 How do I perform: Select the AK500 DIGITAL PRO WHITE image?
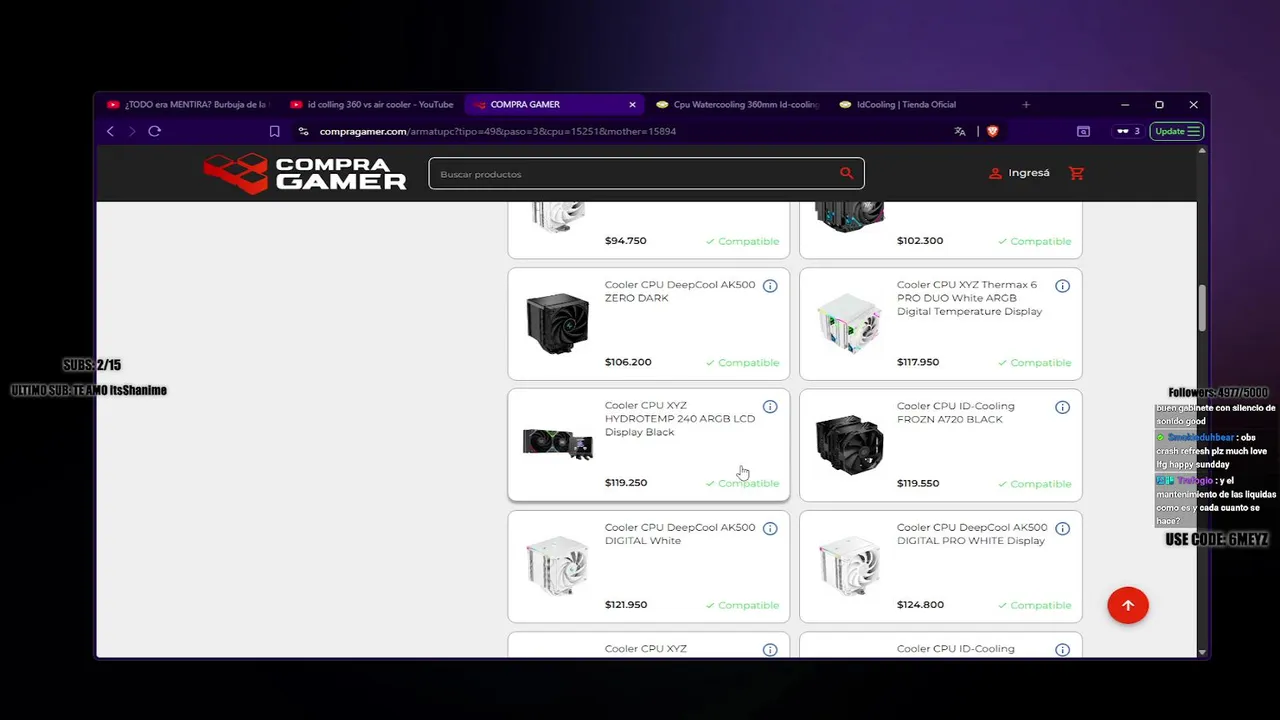(849, 565)
